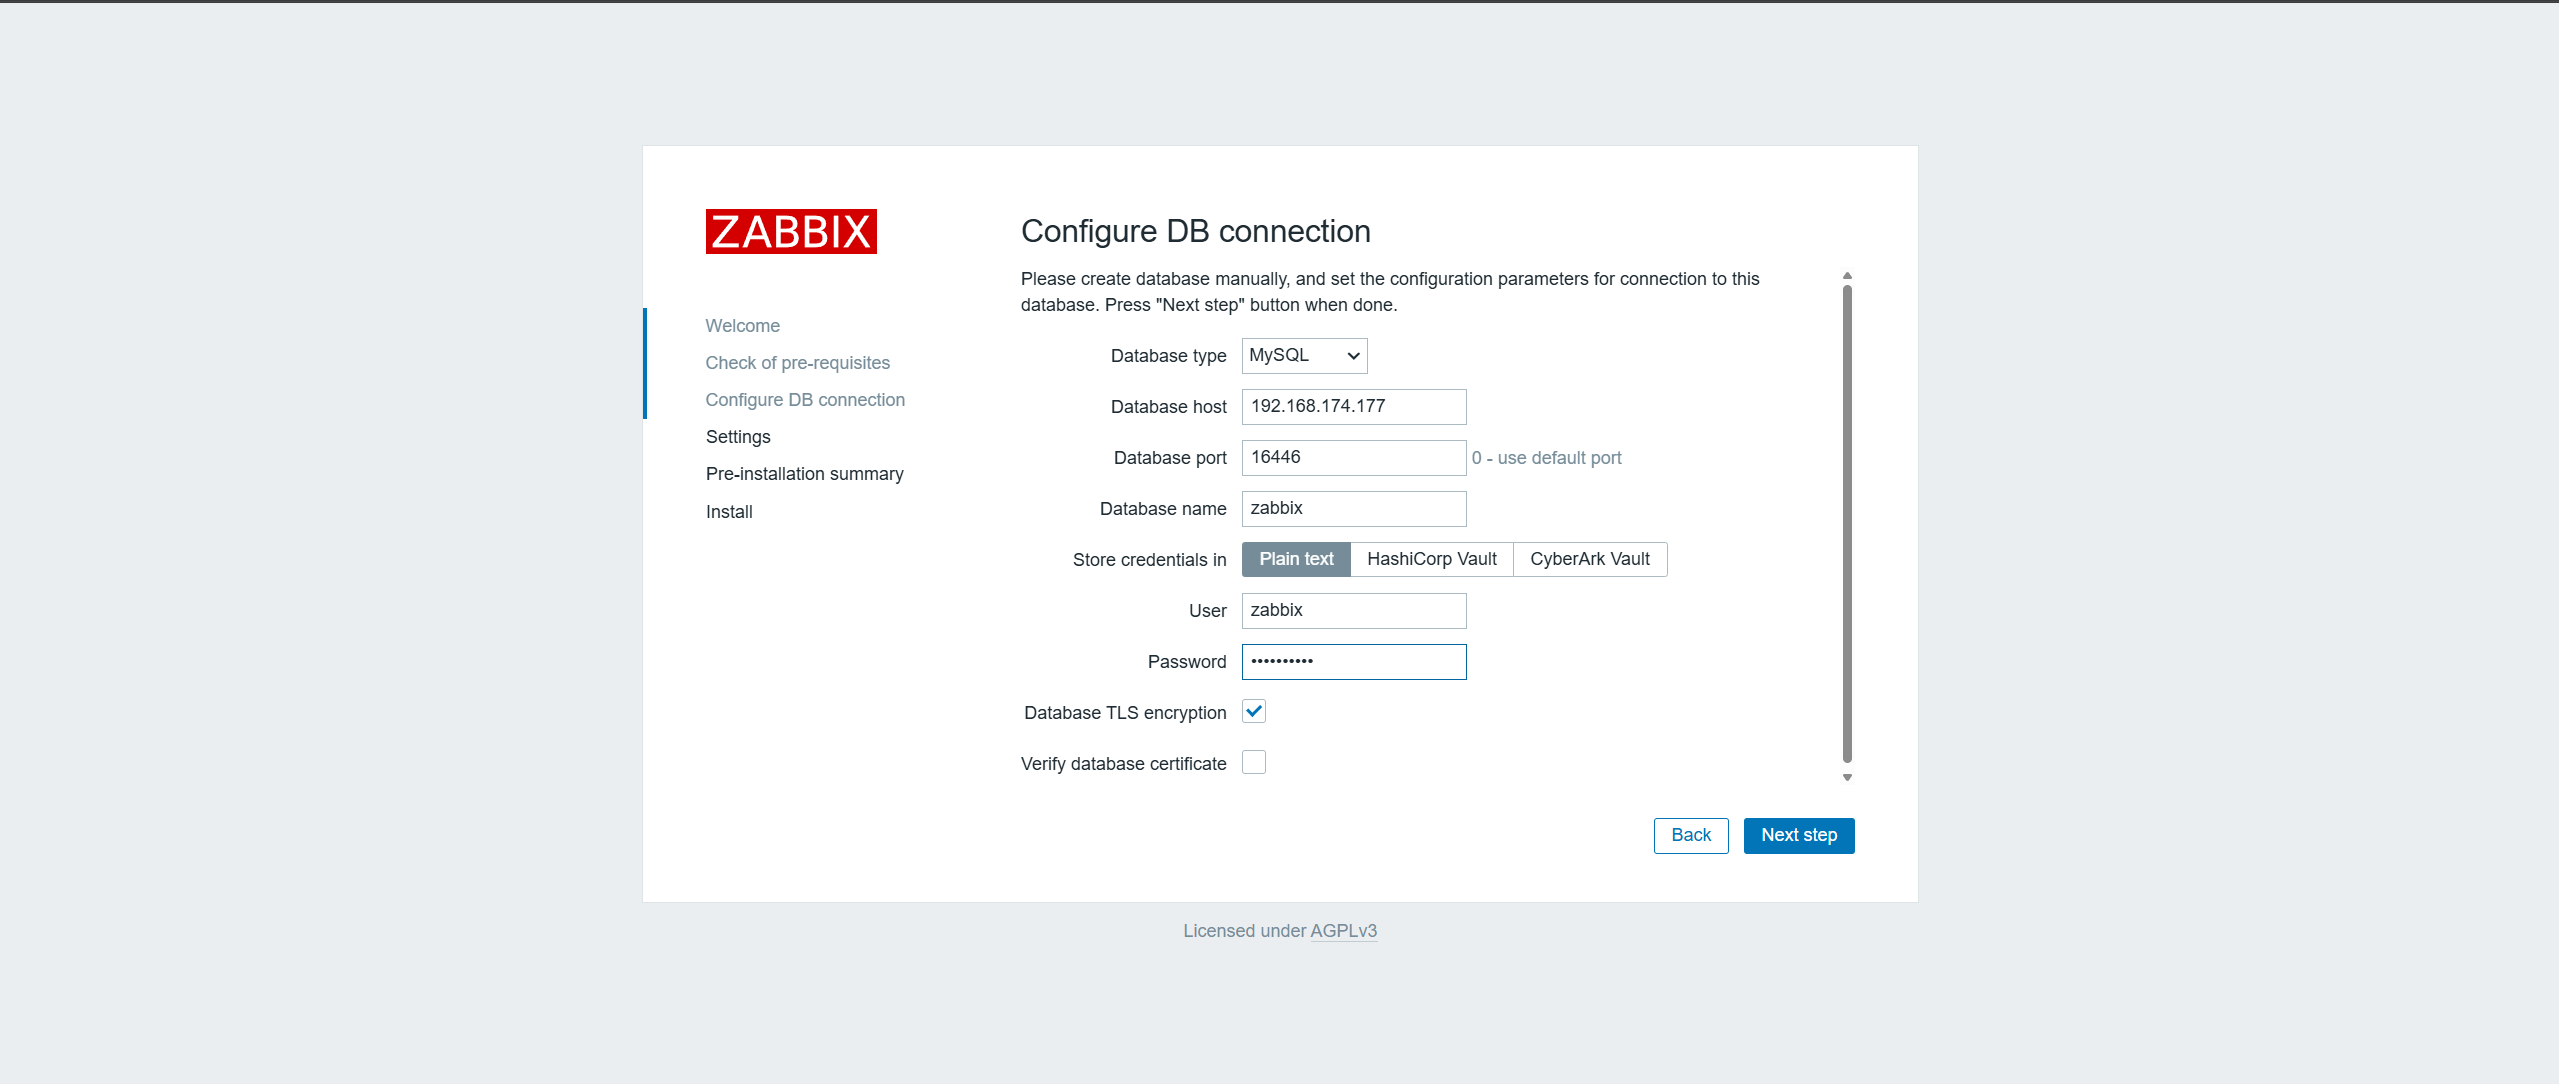Click the Next step button

(x=1799, y=836)
